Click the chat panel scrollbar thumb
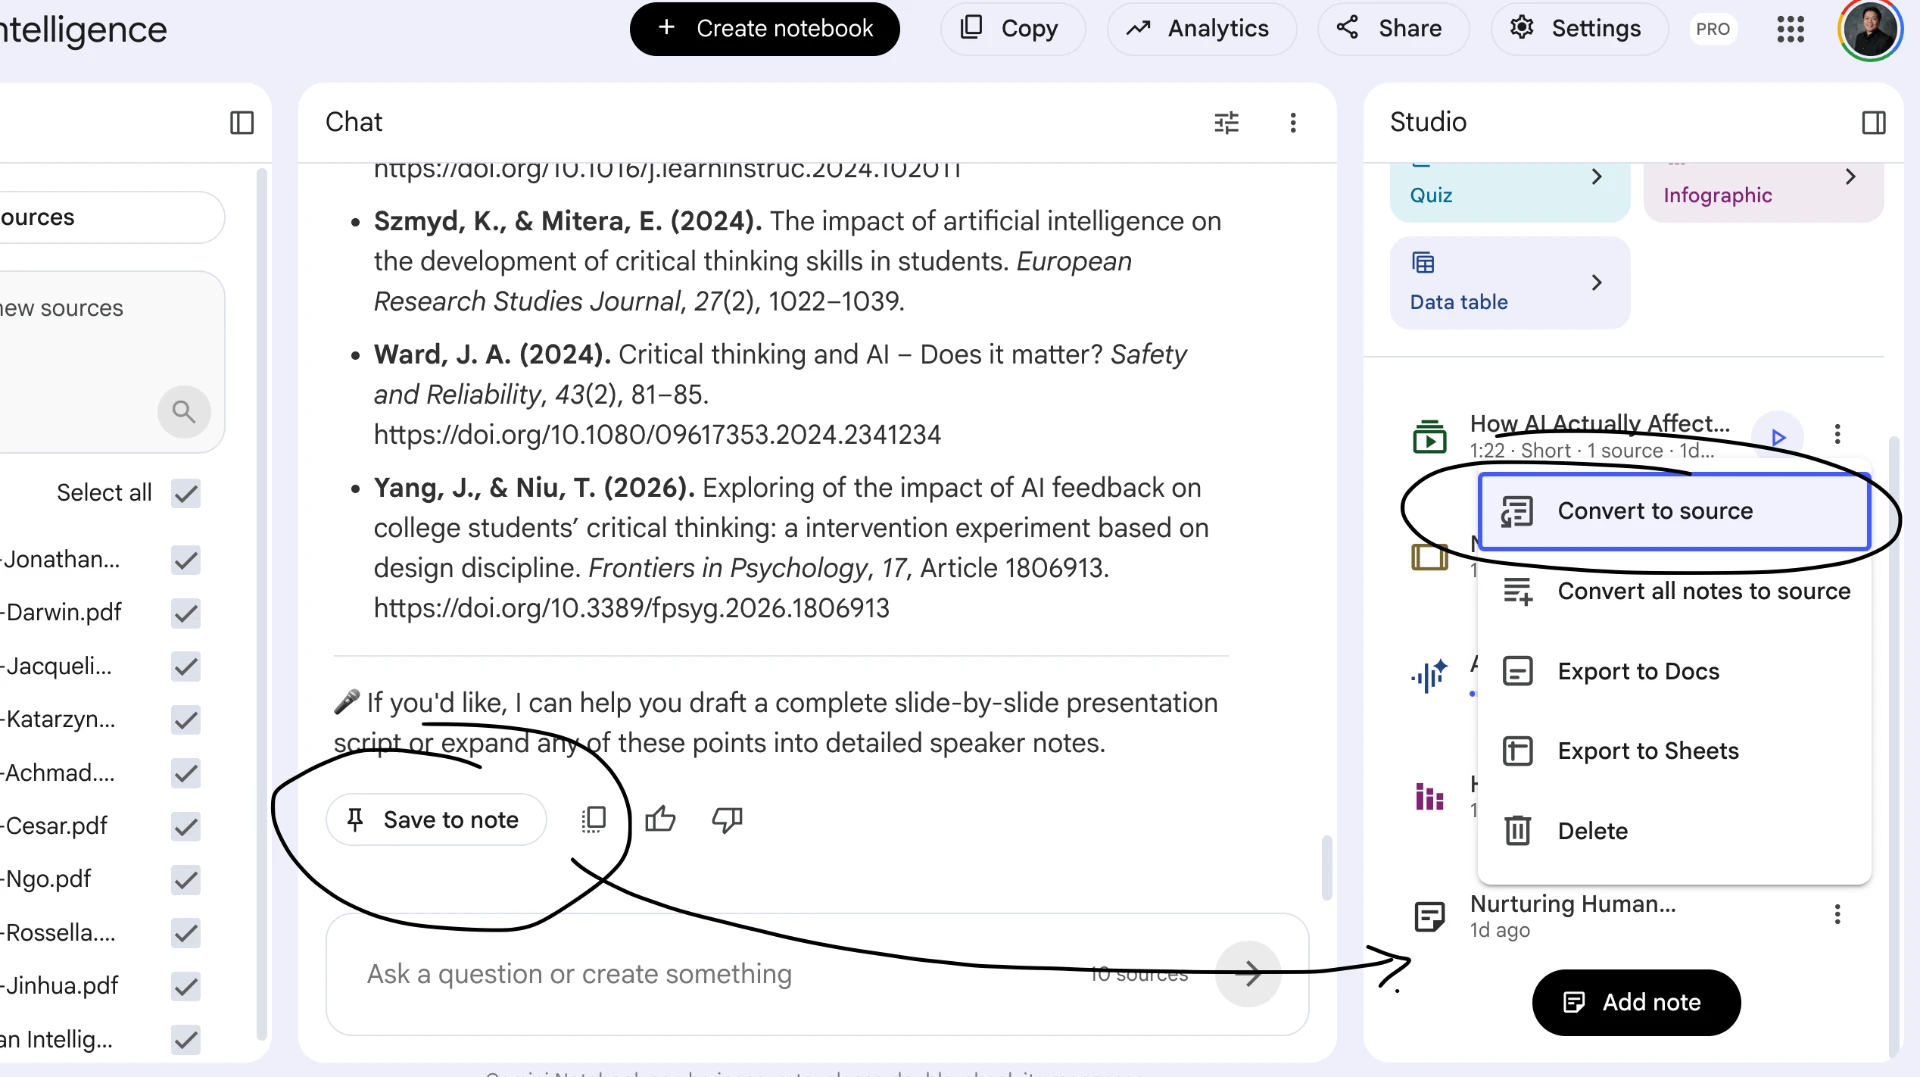Screen dimensions: 1920x1077 point(1326,867)
